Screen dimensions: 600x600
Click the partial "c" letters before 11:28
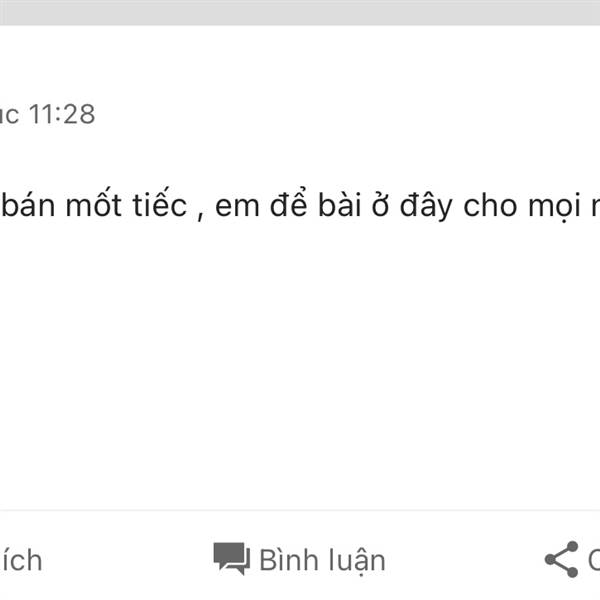pyautogui.click(x=9, y=116)
